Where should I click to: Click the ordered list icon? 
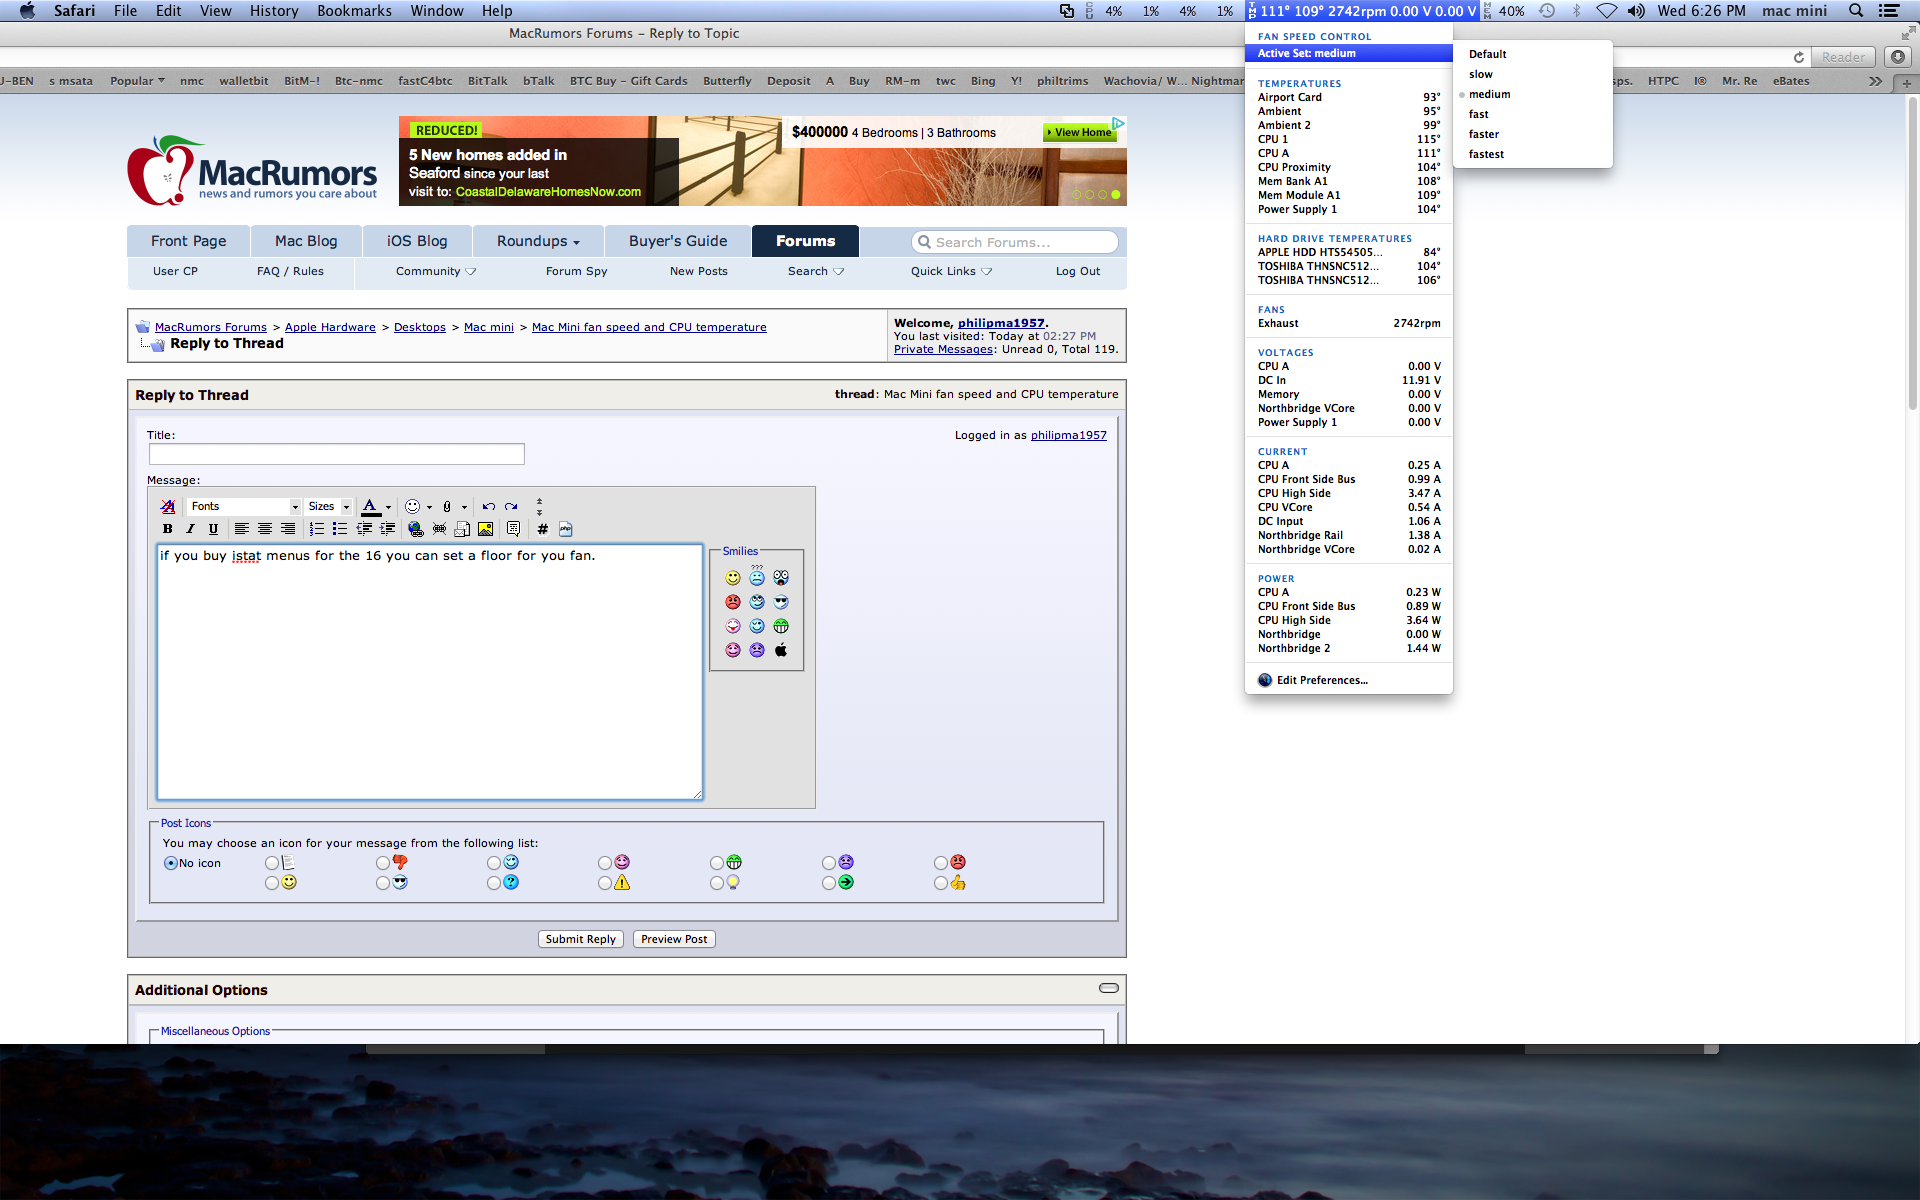(x=317, y=529)
